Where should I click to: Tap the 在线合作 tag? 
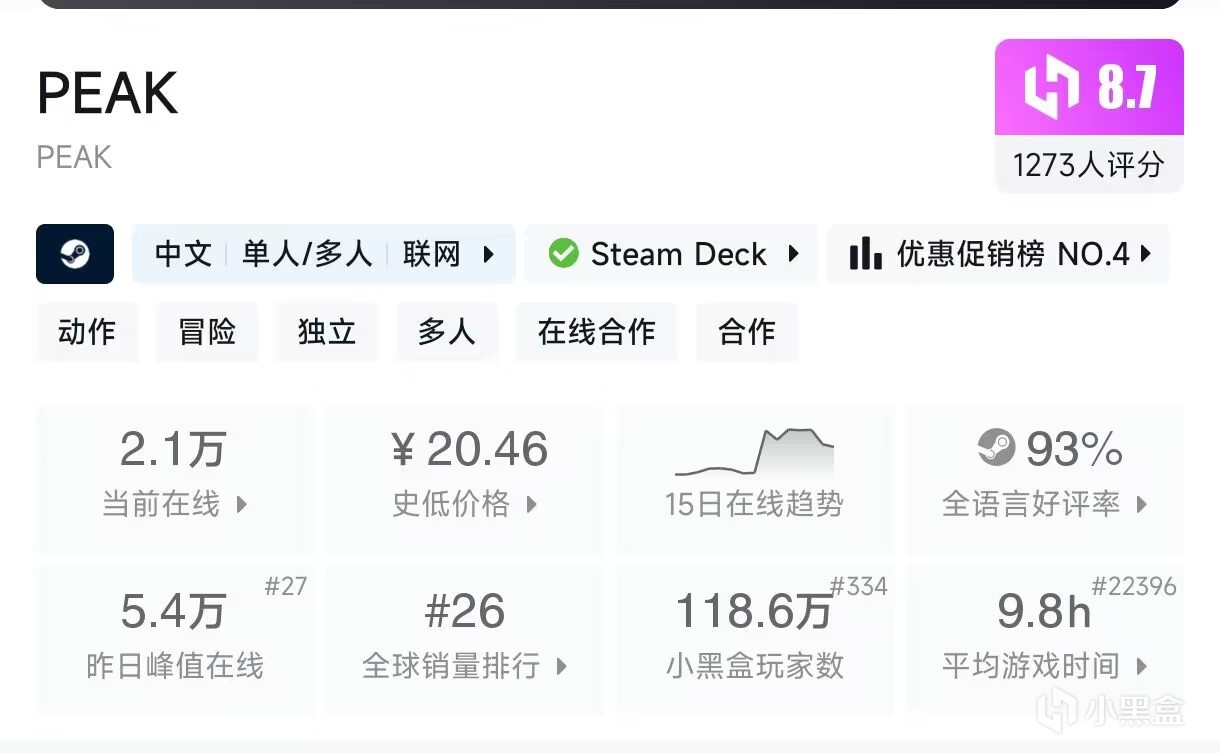(x=597, y=332)
